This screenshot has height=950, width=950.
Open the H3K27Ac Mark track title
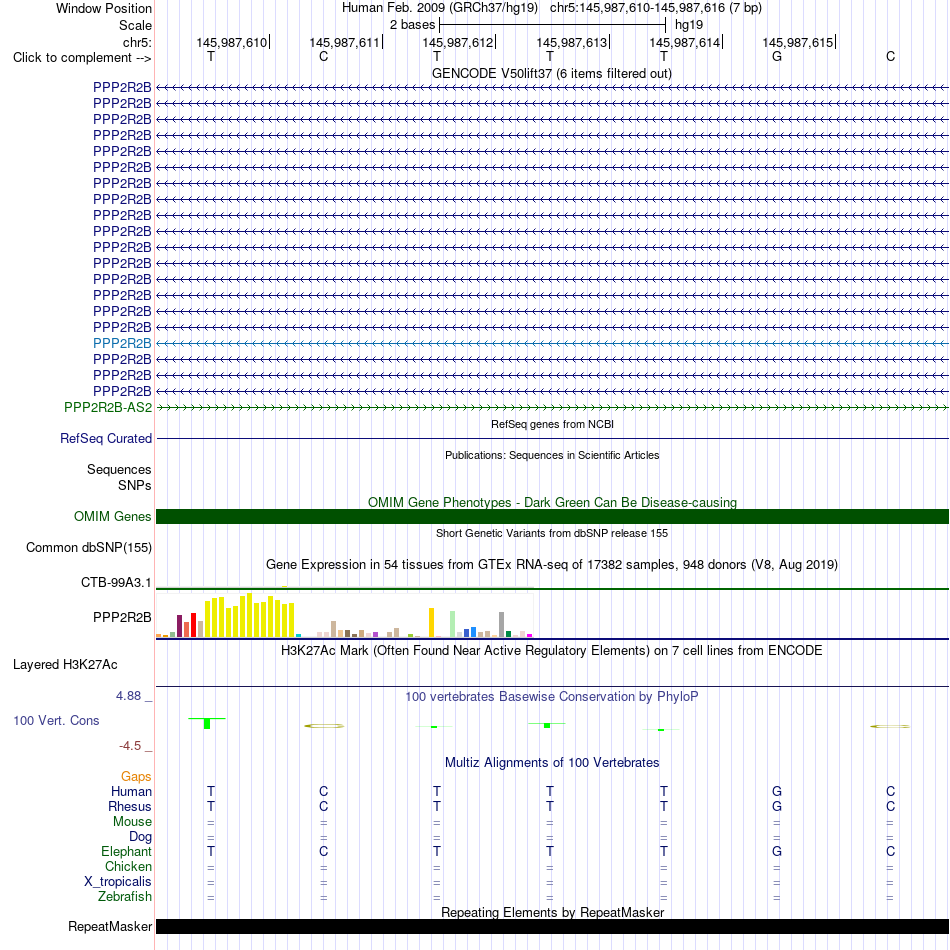pyautogui.click(x=552, y=651)
